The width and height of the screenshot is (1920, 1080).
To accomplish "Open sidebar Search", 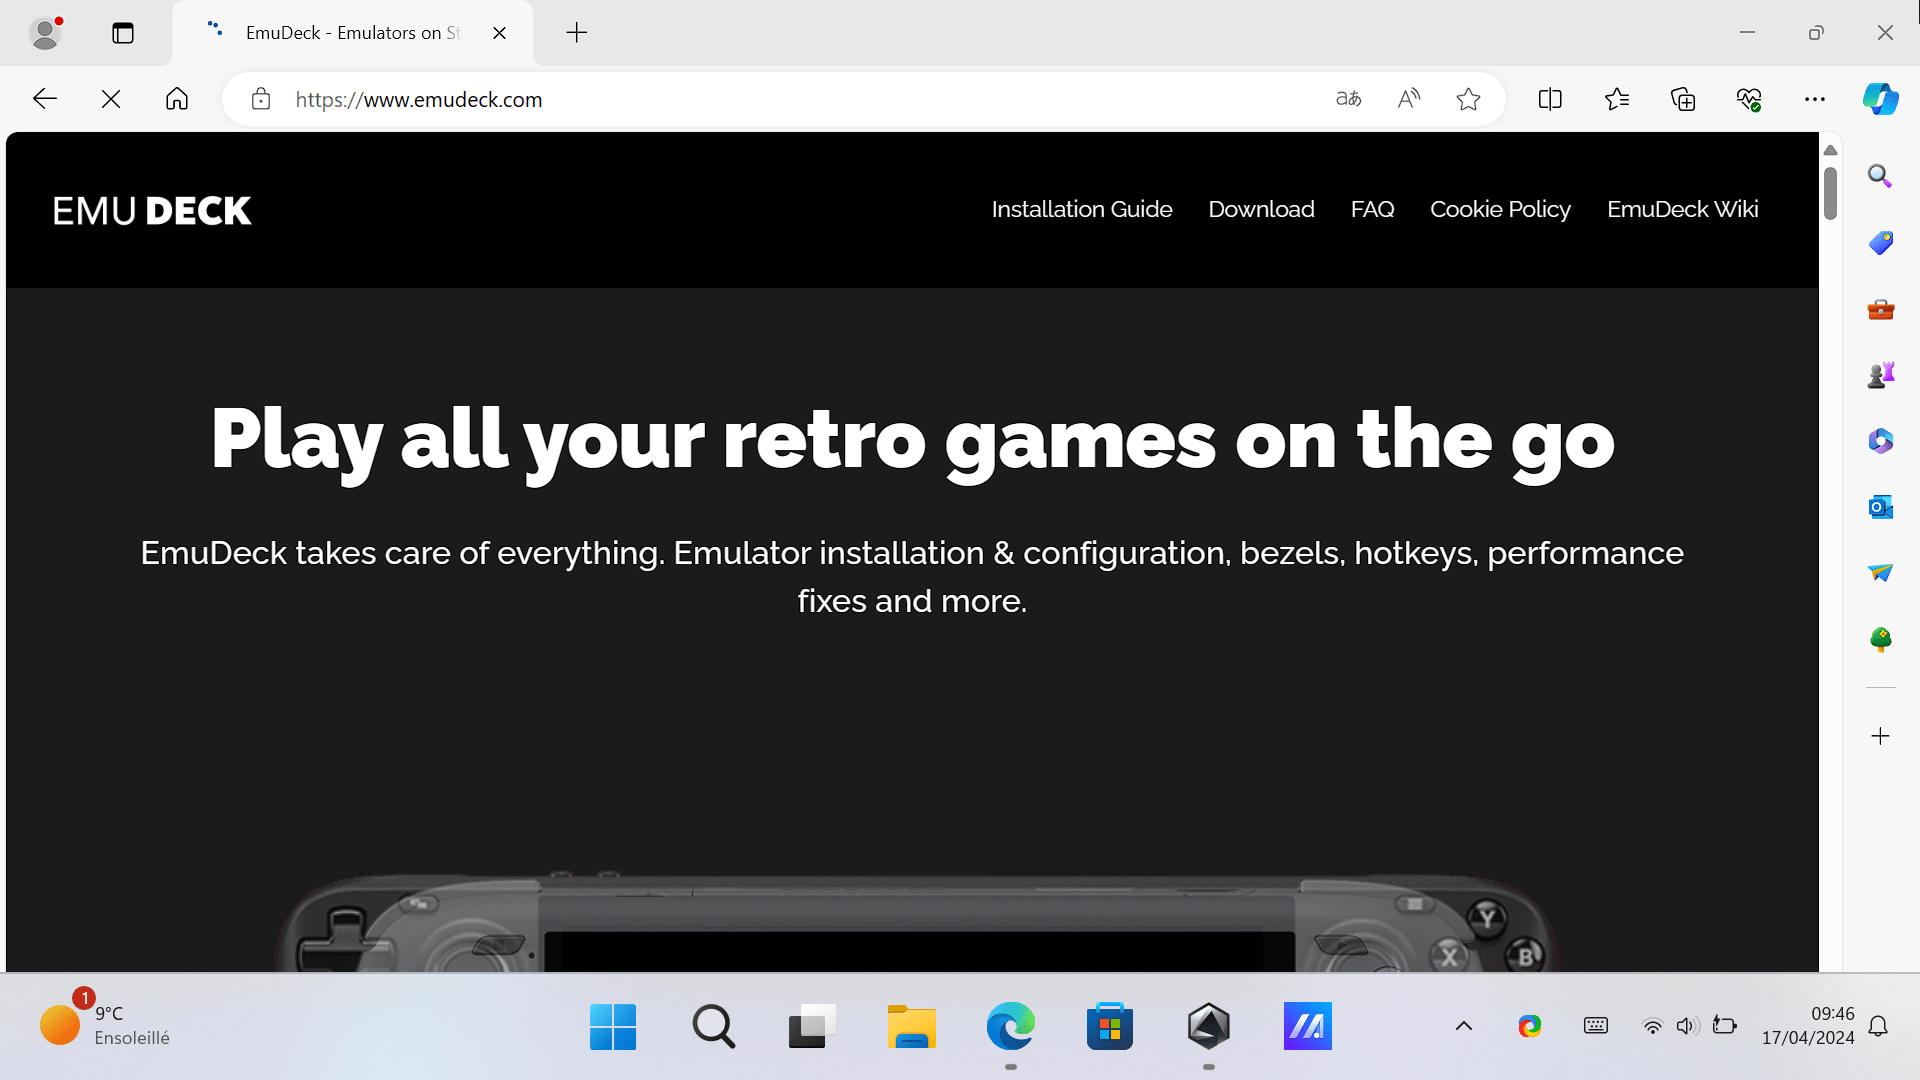I will 1881,176.
